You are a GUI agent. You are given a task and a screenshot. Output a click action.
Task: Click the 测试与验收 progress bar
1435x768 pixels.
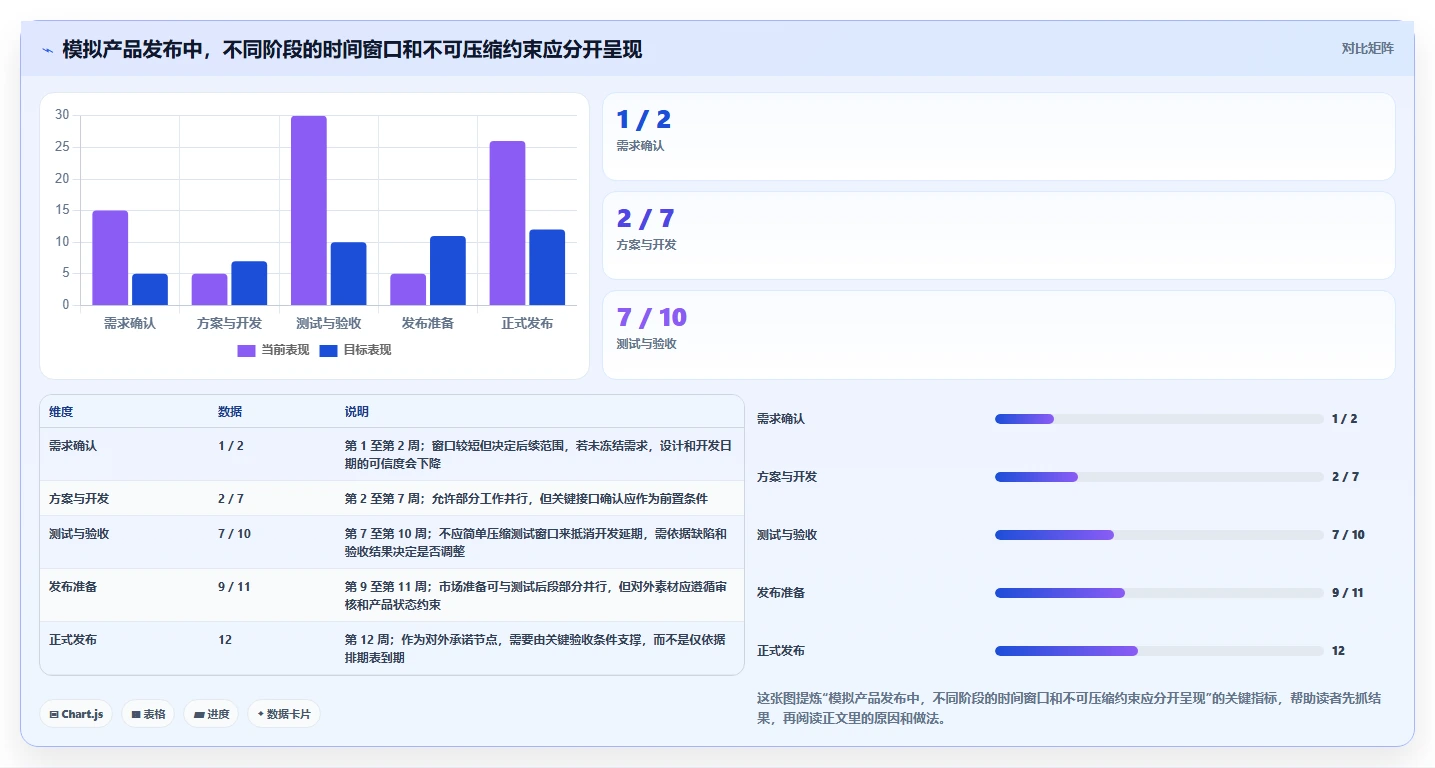[1159, 535]
